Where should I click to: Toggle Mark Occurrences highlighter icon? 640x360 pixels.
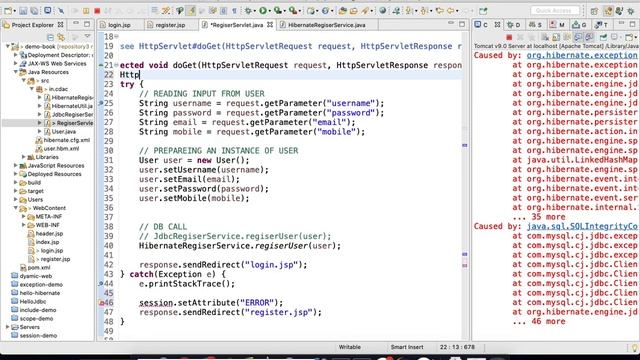pyautogui.click(x=191, y=11)
